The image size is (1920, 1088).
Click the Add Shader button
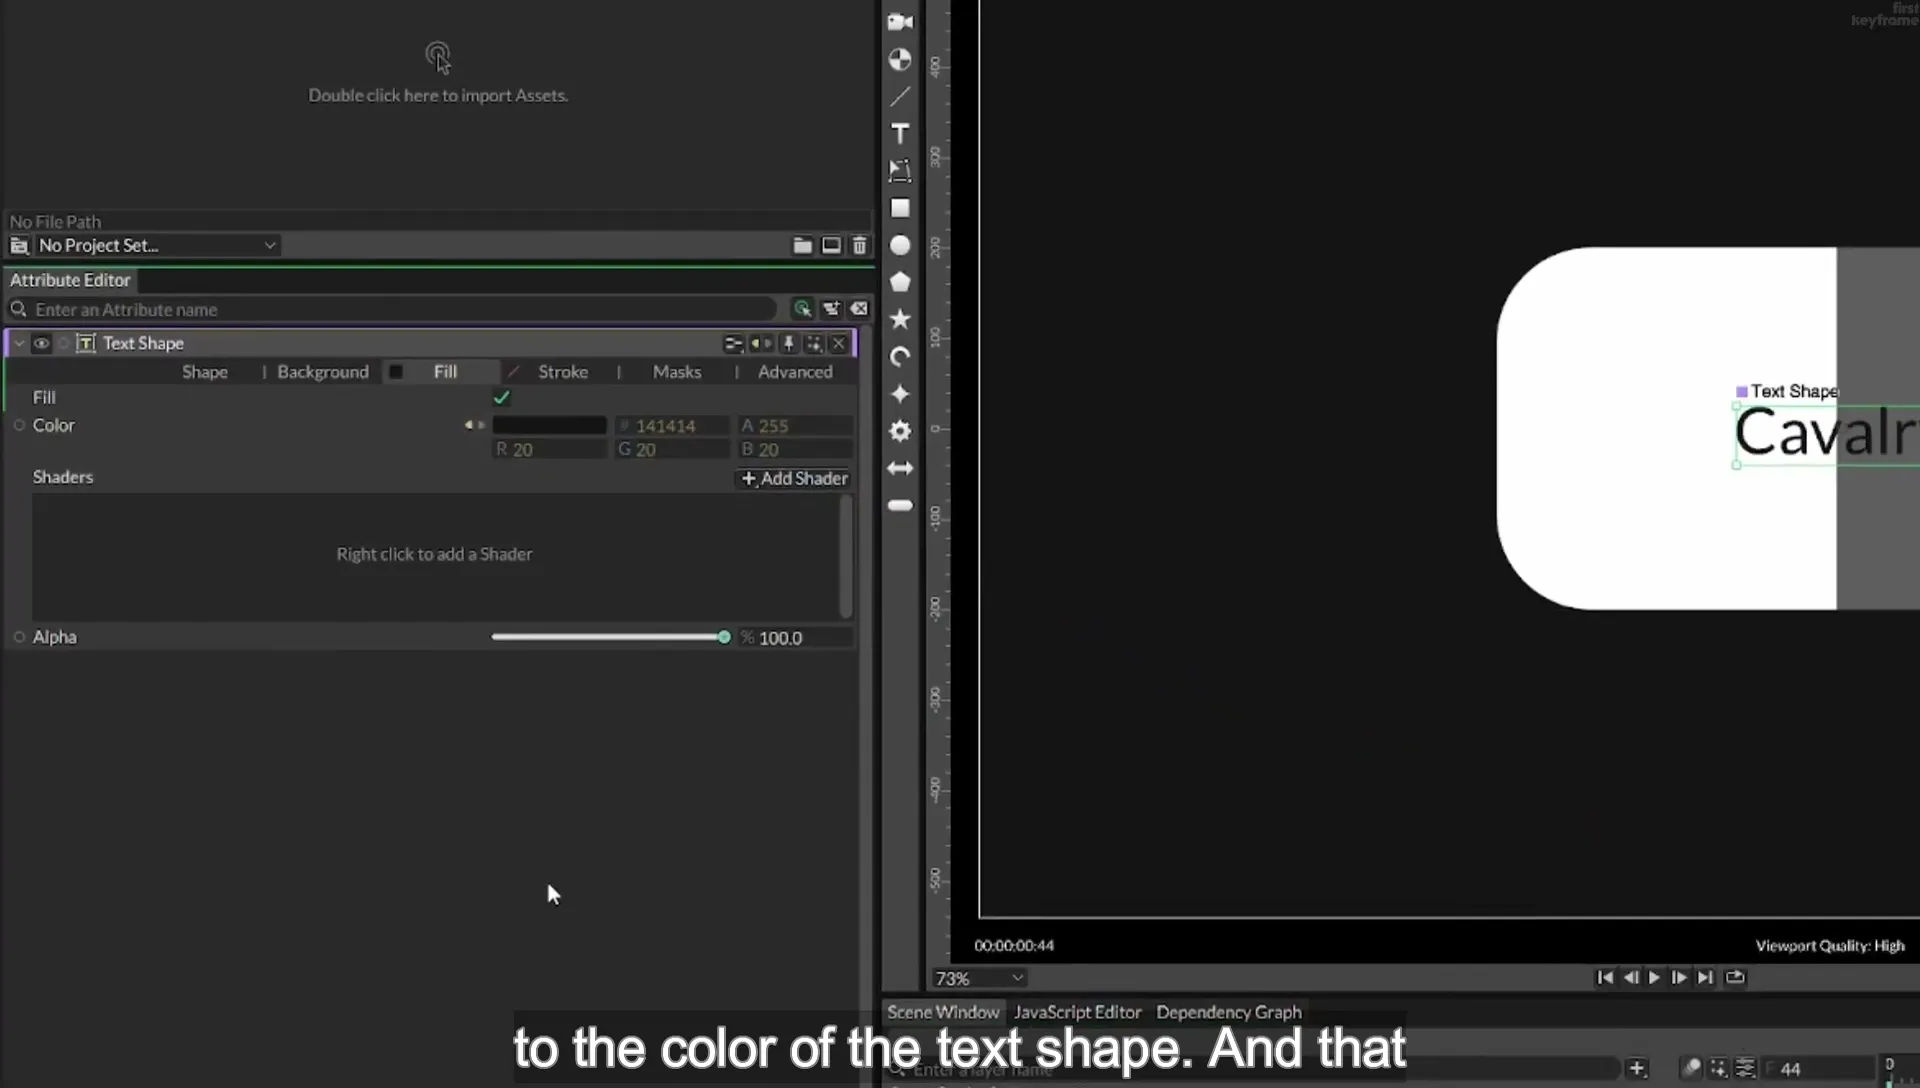(x=794, y=478)
